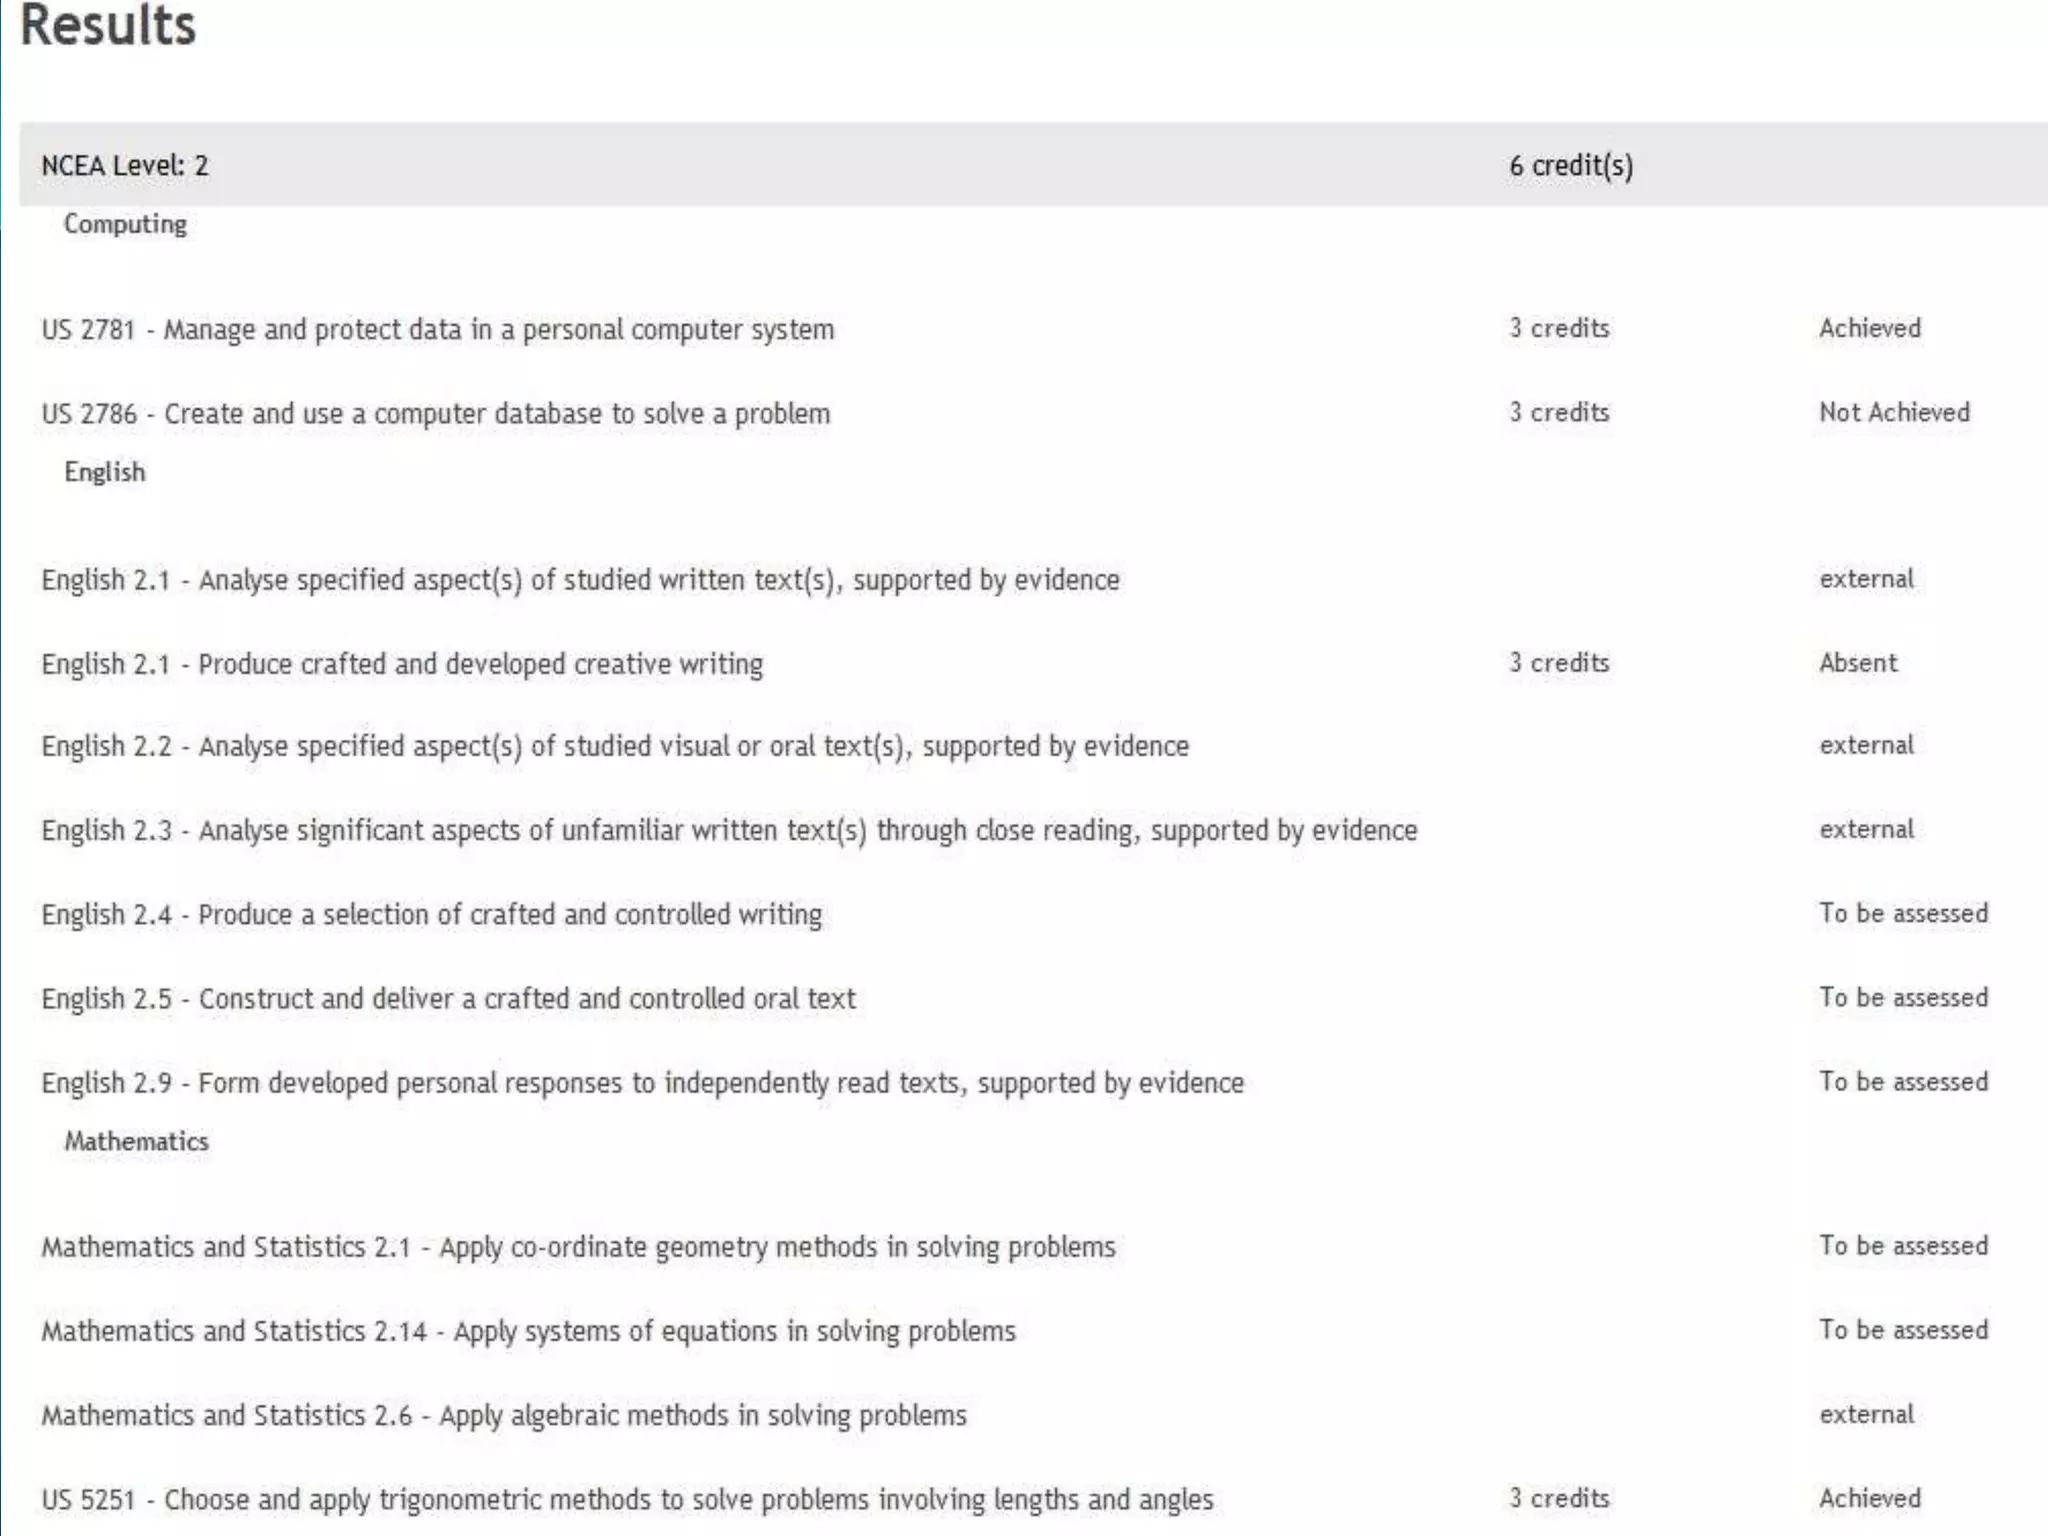
Task: Click the NCEA Level: 2 header row
Action: 125,165
